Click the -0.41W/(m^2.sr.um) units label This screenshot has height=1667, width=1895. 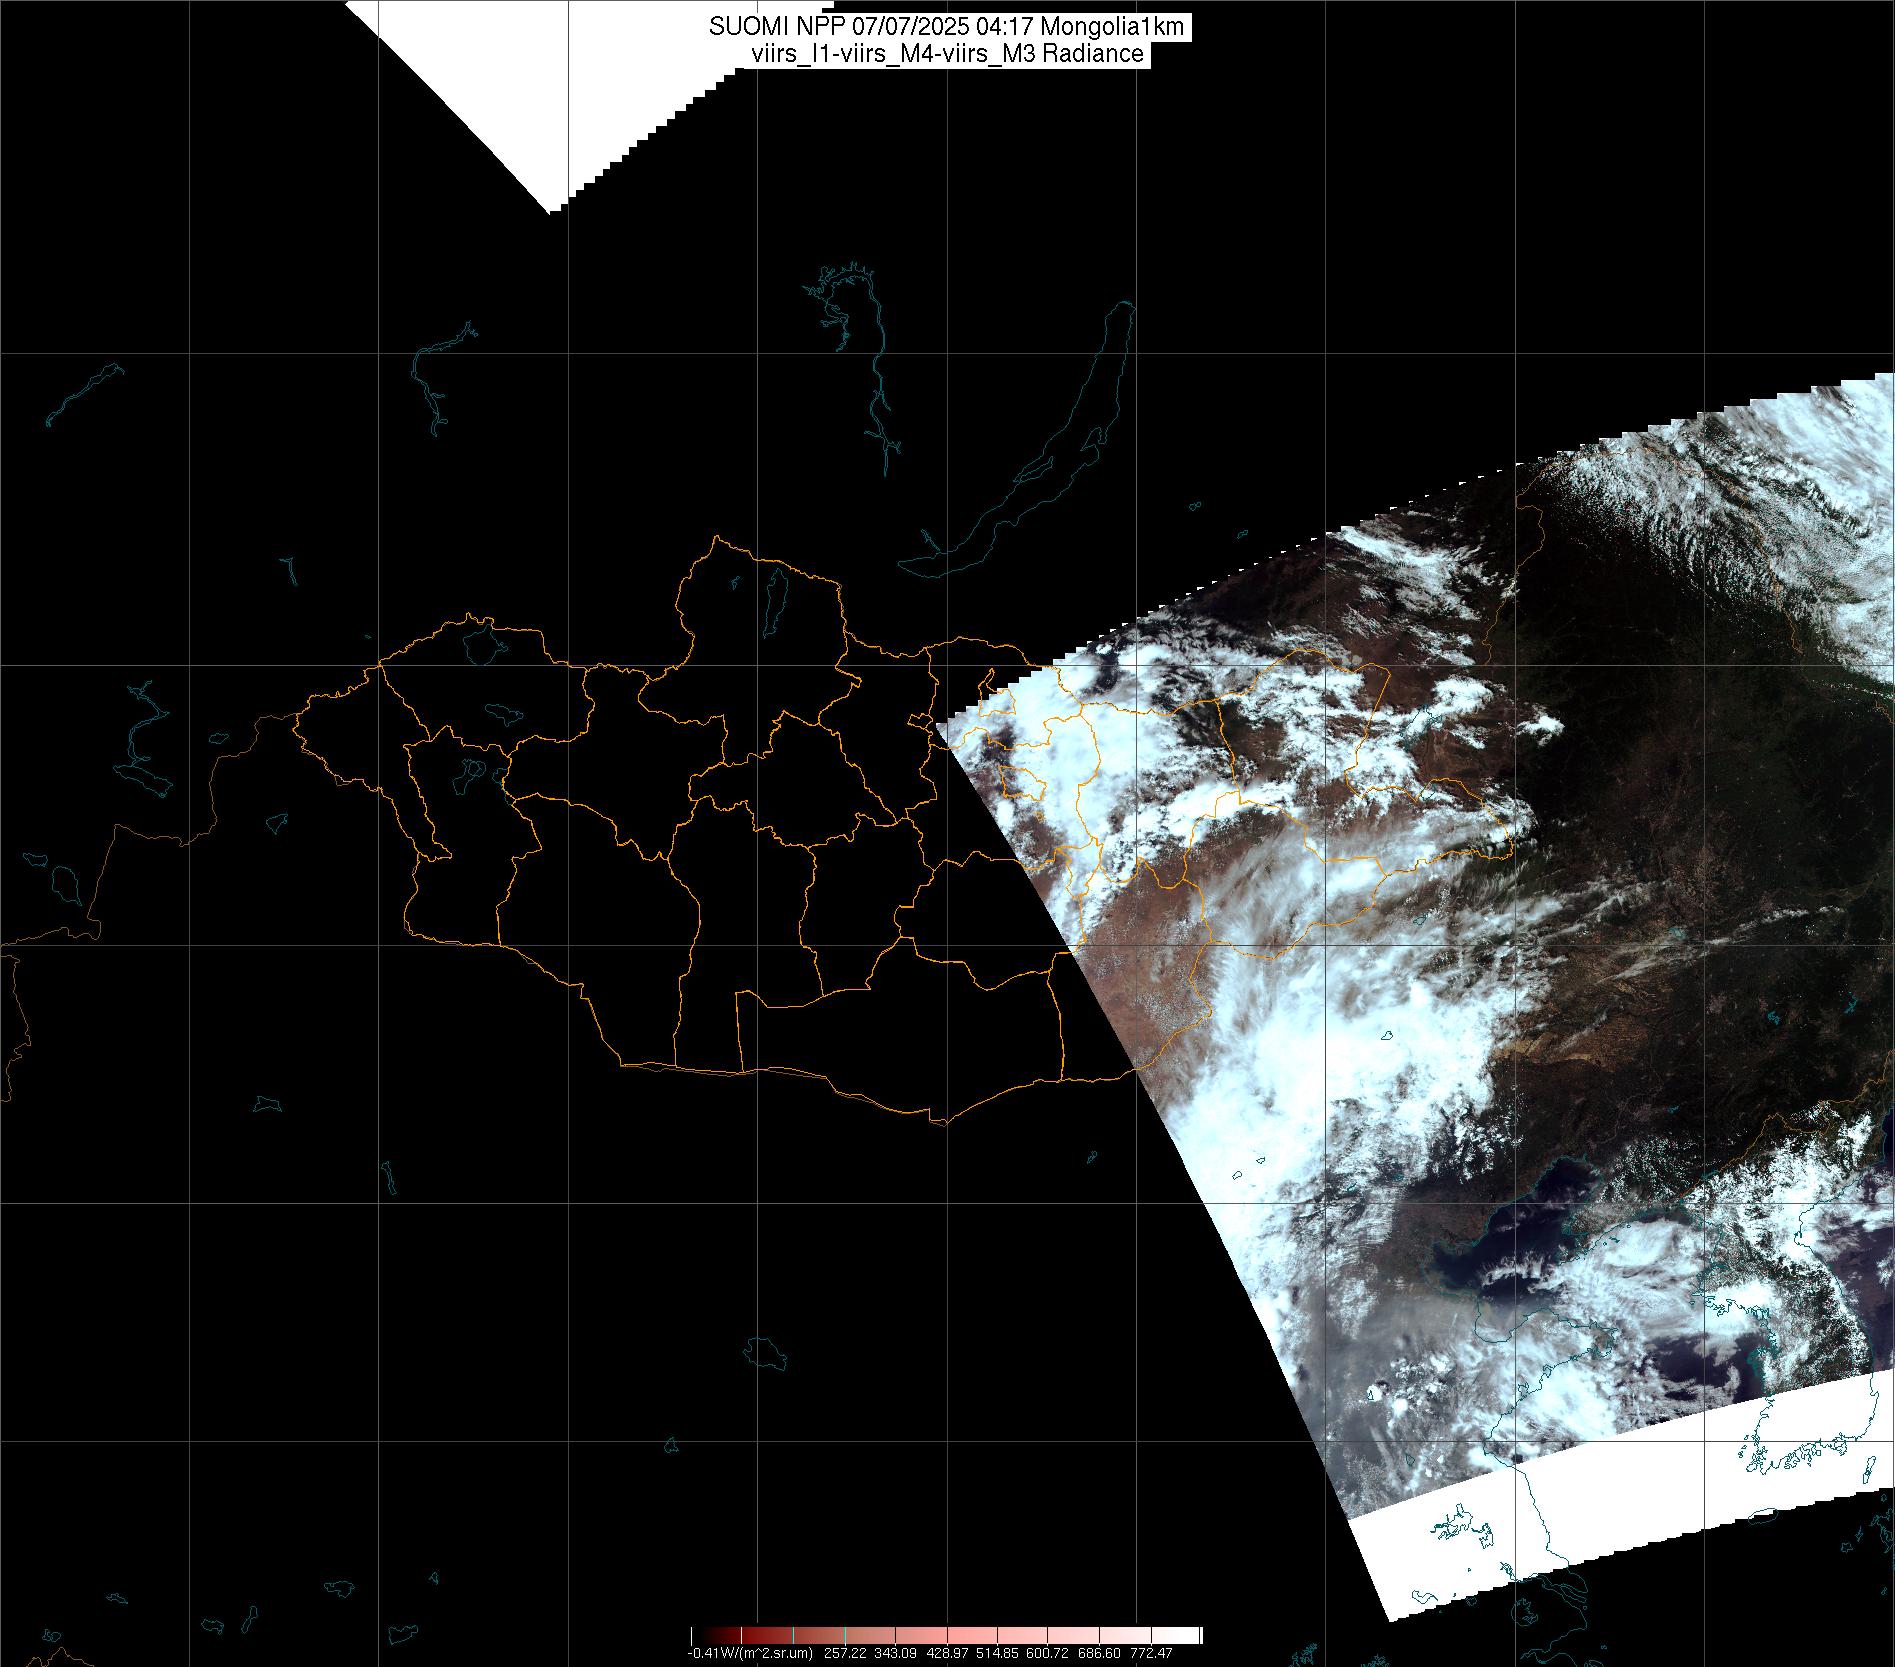(x=750, y=1654)
